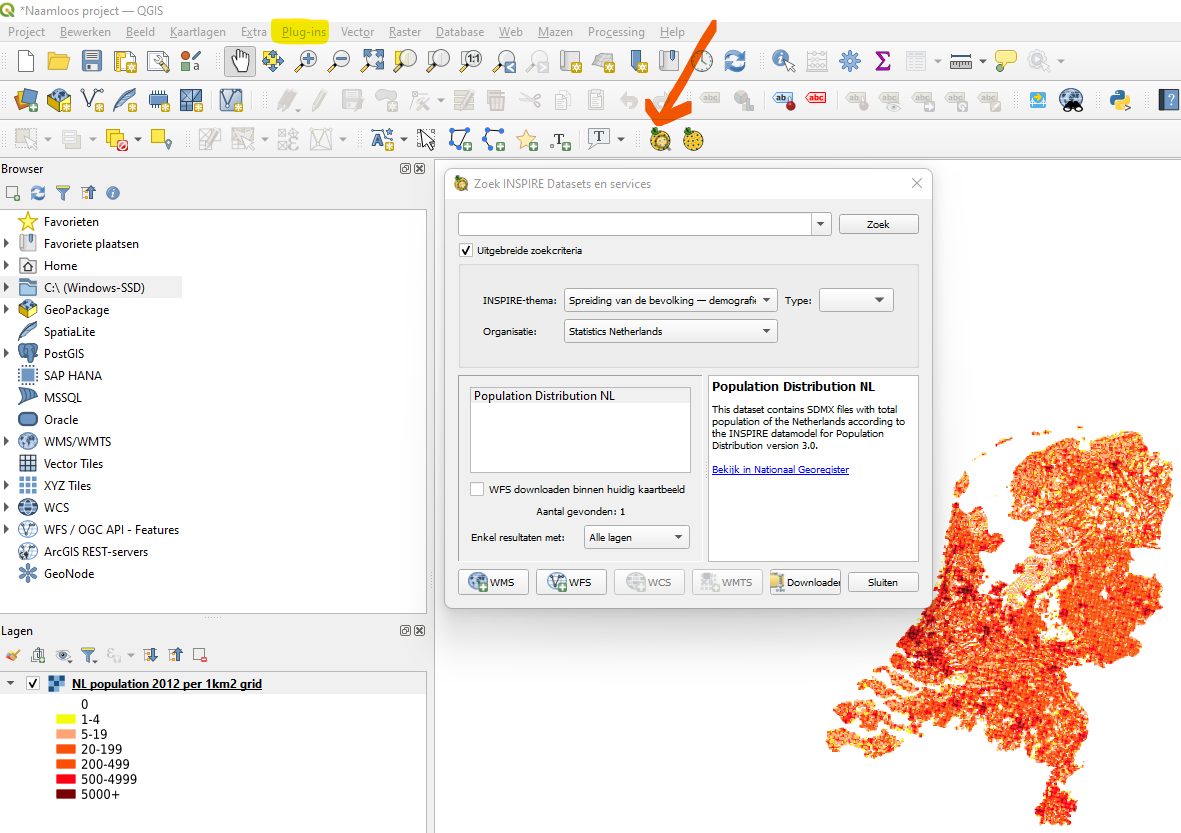The image size is (1181, 833).
Task: Enable WFS downloaden binnen huidig kaartbeeld
Action: pyautogui.click(x=477, y=490)
